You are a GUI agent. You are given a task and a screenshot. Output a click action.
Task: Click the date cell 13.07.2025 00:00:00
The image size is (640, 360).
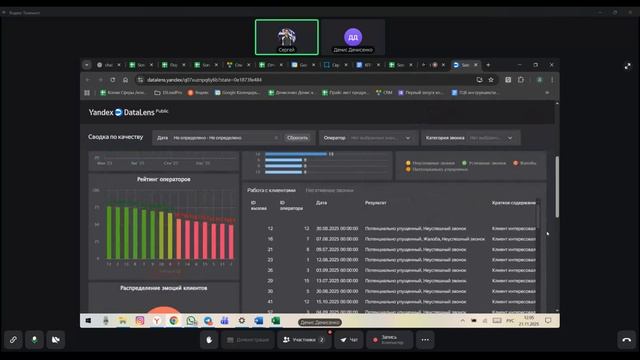(337, 281)
